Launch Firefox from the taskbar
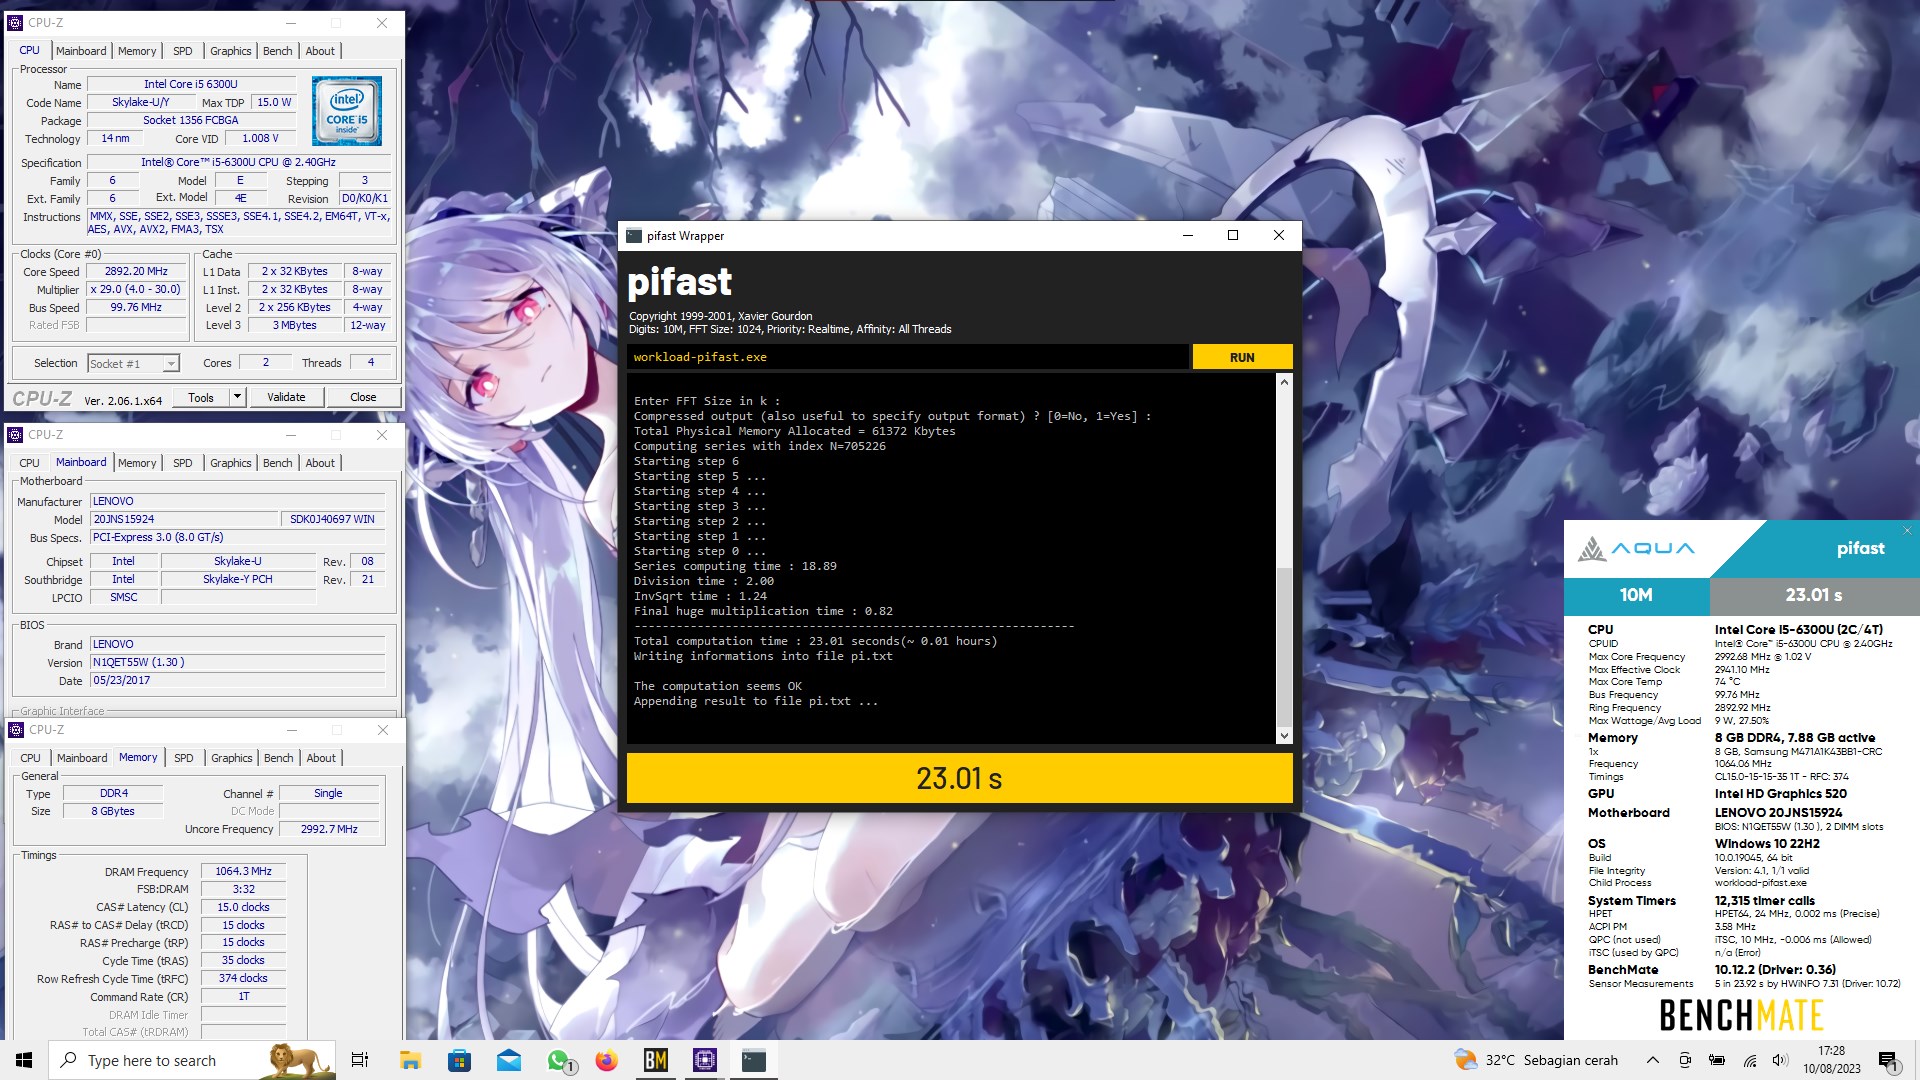Screen dimensions: 1920x1080 606,1060
